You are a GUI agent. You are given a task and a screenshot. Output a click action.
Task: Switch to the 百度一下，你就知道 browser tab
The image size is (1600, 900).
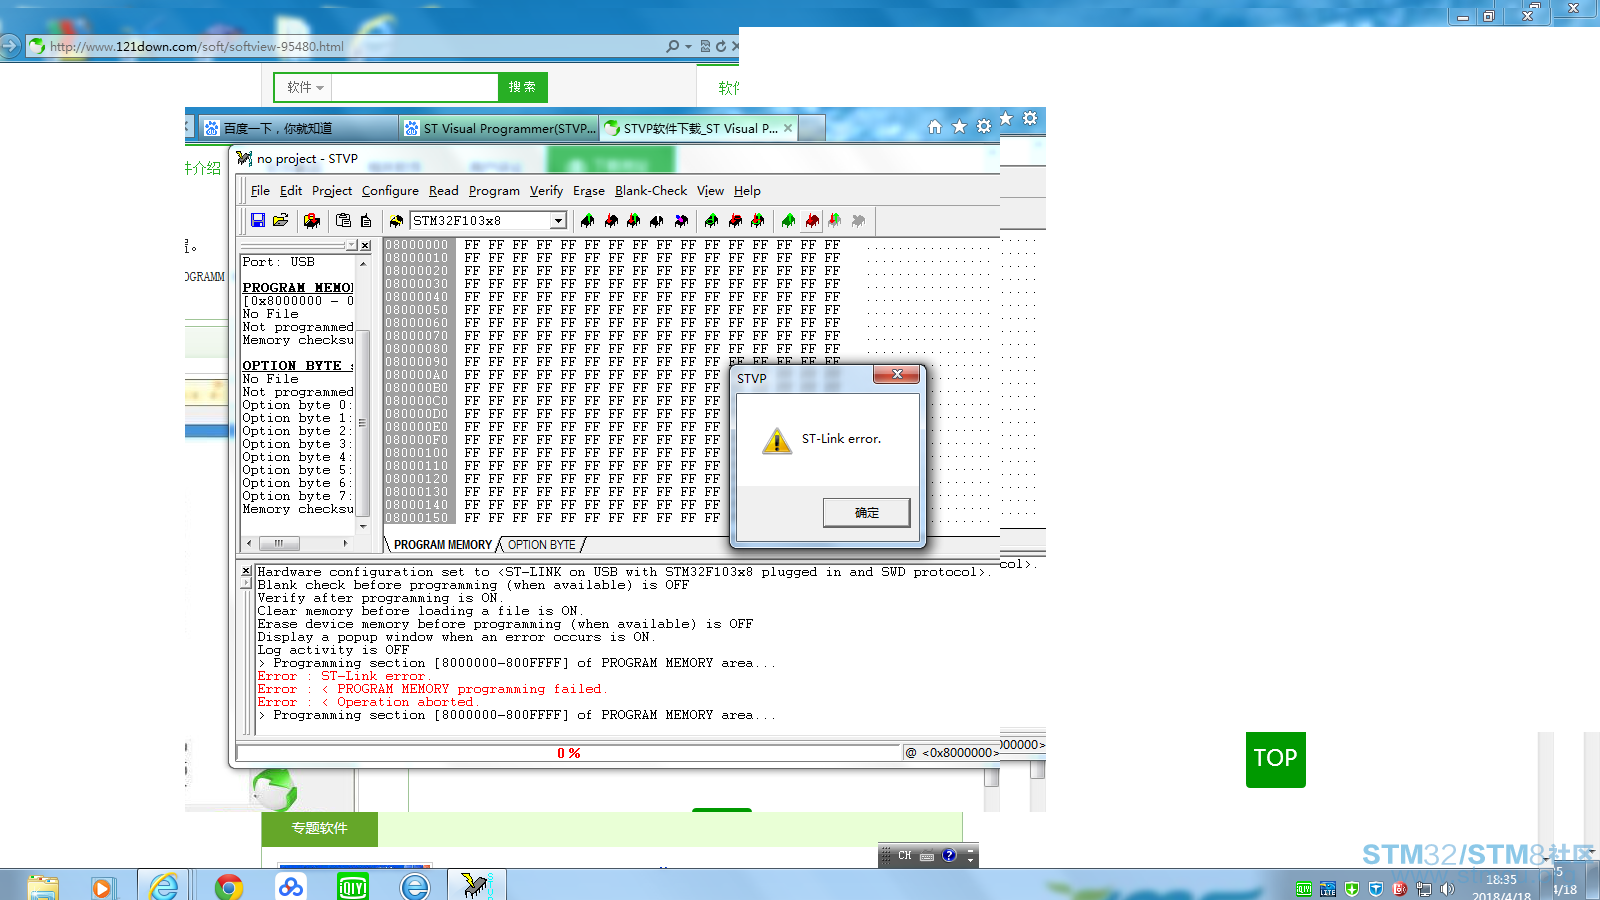click(x=296, y=128)
